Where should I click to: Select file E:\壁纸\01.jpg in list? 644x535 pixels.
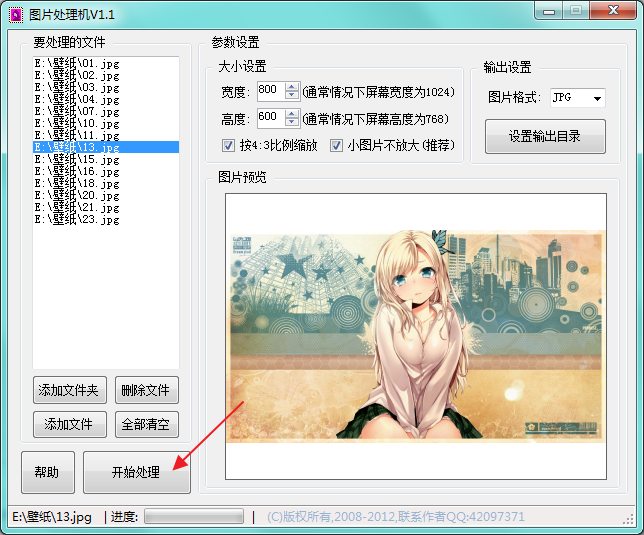(x=106, y=64)
